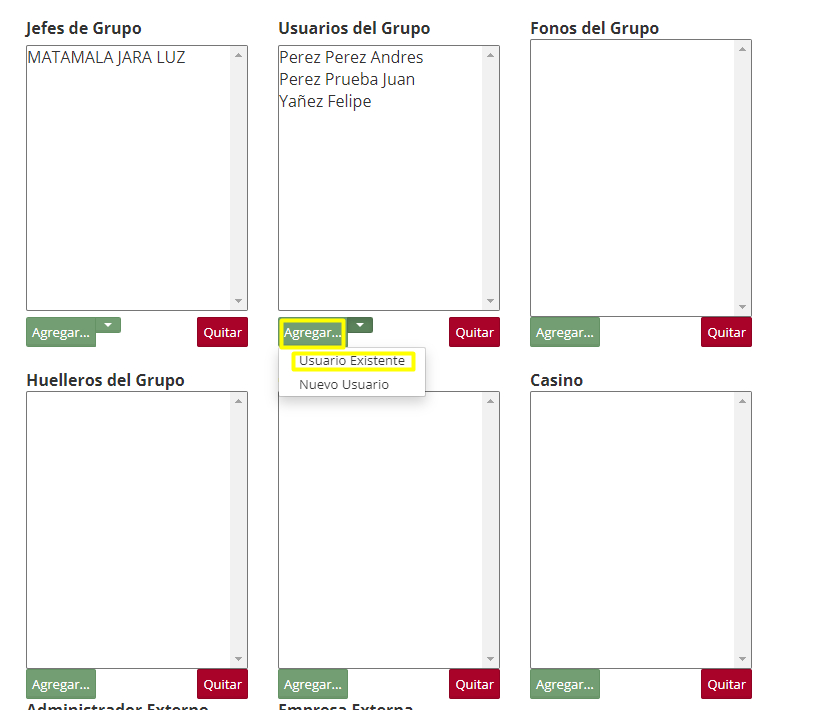
Task: Select Nuevo Usuario menu option
Action: tap(344, 385)
